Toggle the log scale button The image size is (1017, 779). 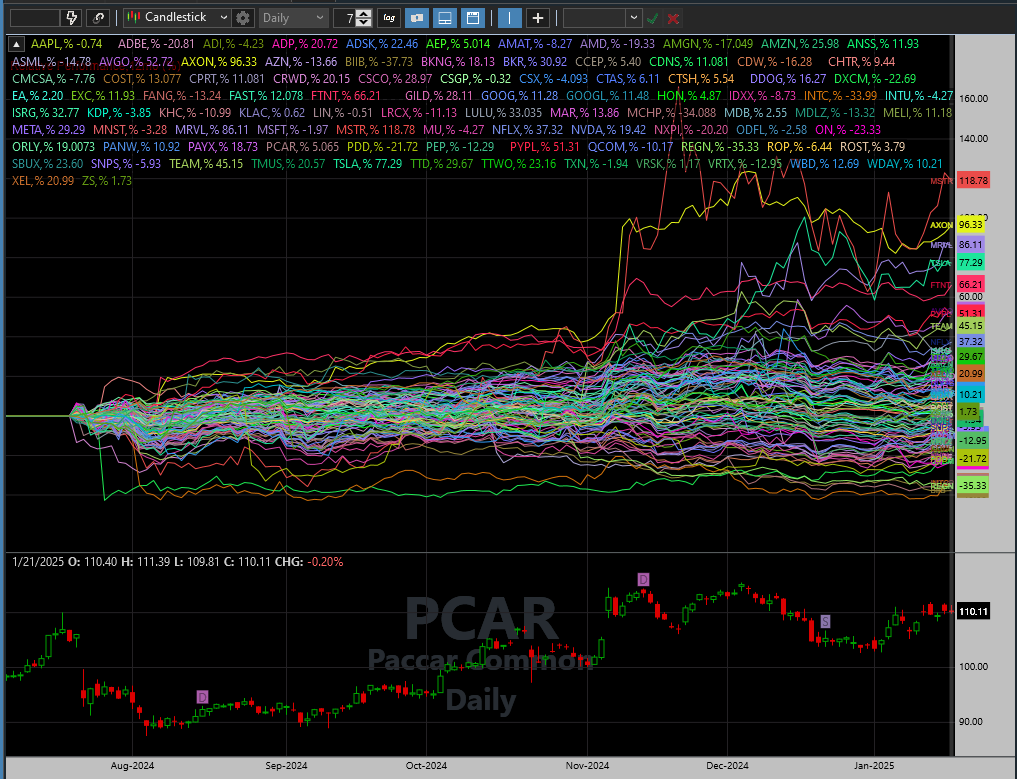point(389,18)
